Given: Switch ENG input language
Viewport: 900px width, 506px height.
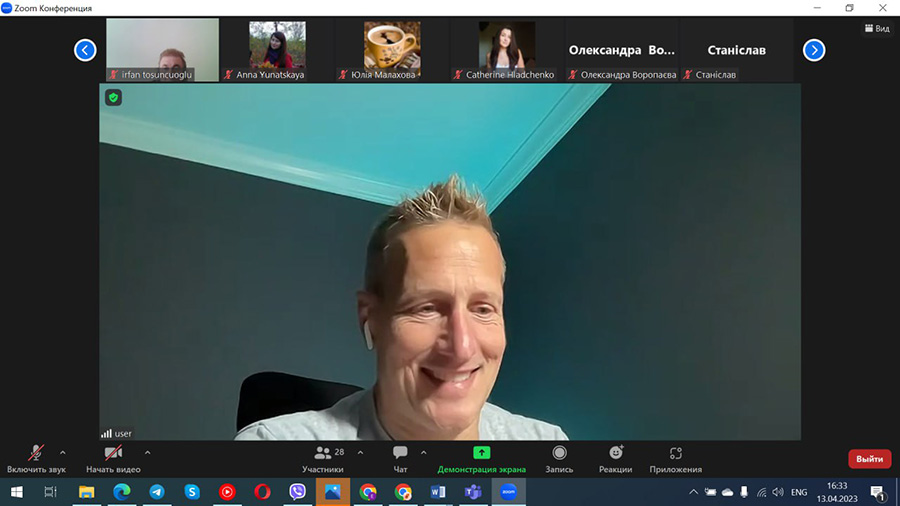Looking at the screenshot, I should pos(799,492).
